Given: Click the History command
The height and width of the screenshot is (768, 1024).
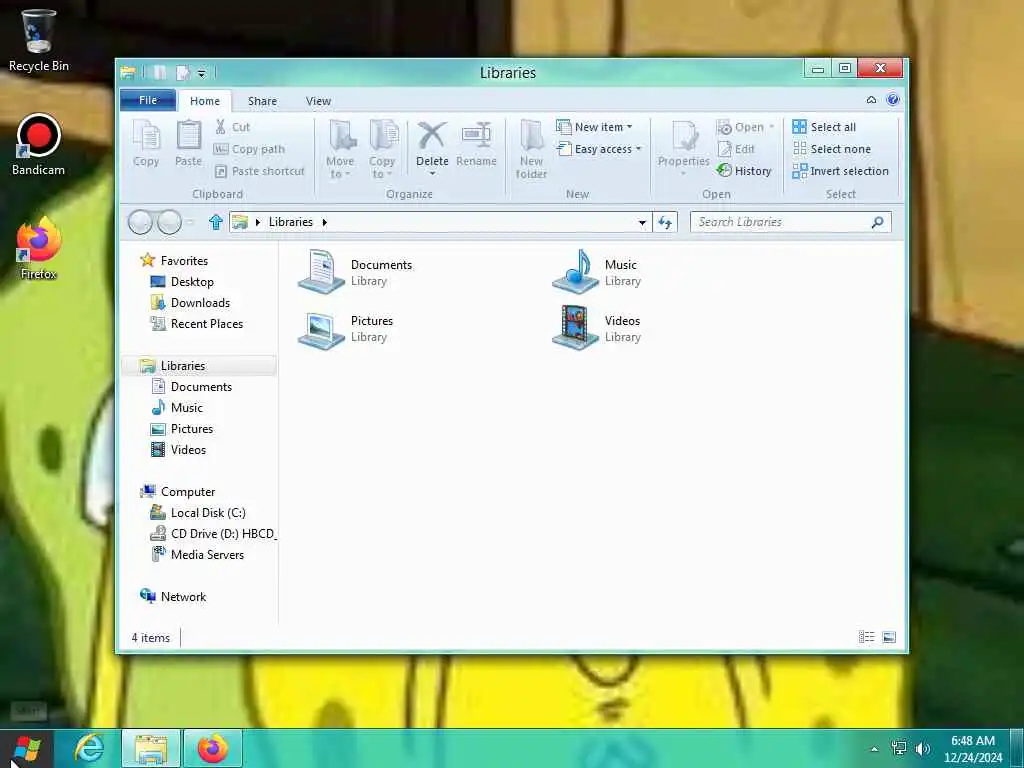Looking at the screenshot, I should (744, 171).
